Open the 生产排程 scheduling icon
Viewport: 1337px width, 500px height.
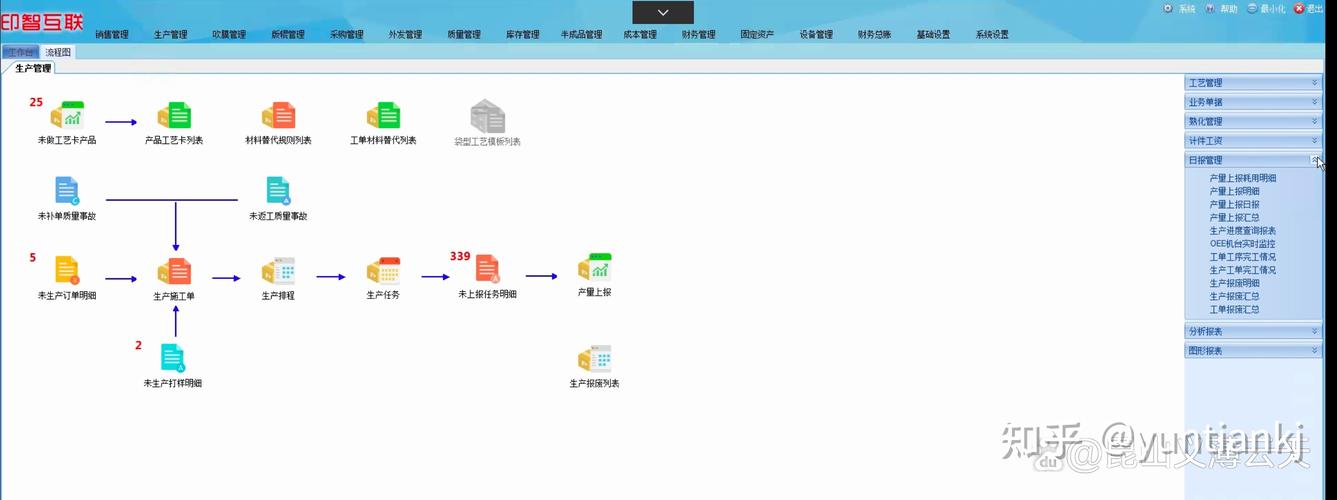tap(278, 271)
